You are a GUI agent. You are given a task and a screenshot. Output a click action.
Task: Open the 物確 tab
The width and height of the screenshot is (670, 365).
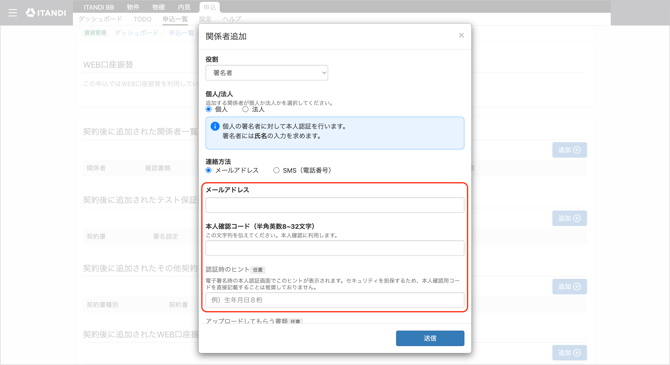point(159,7)
